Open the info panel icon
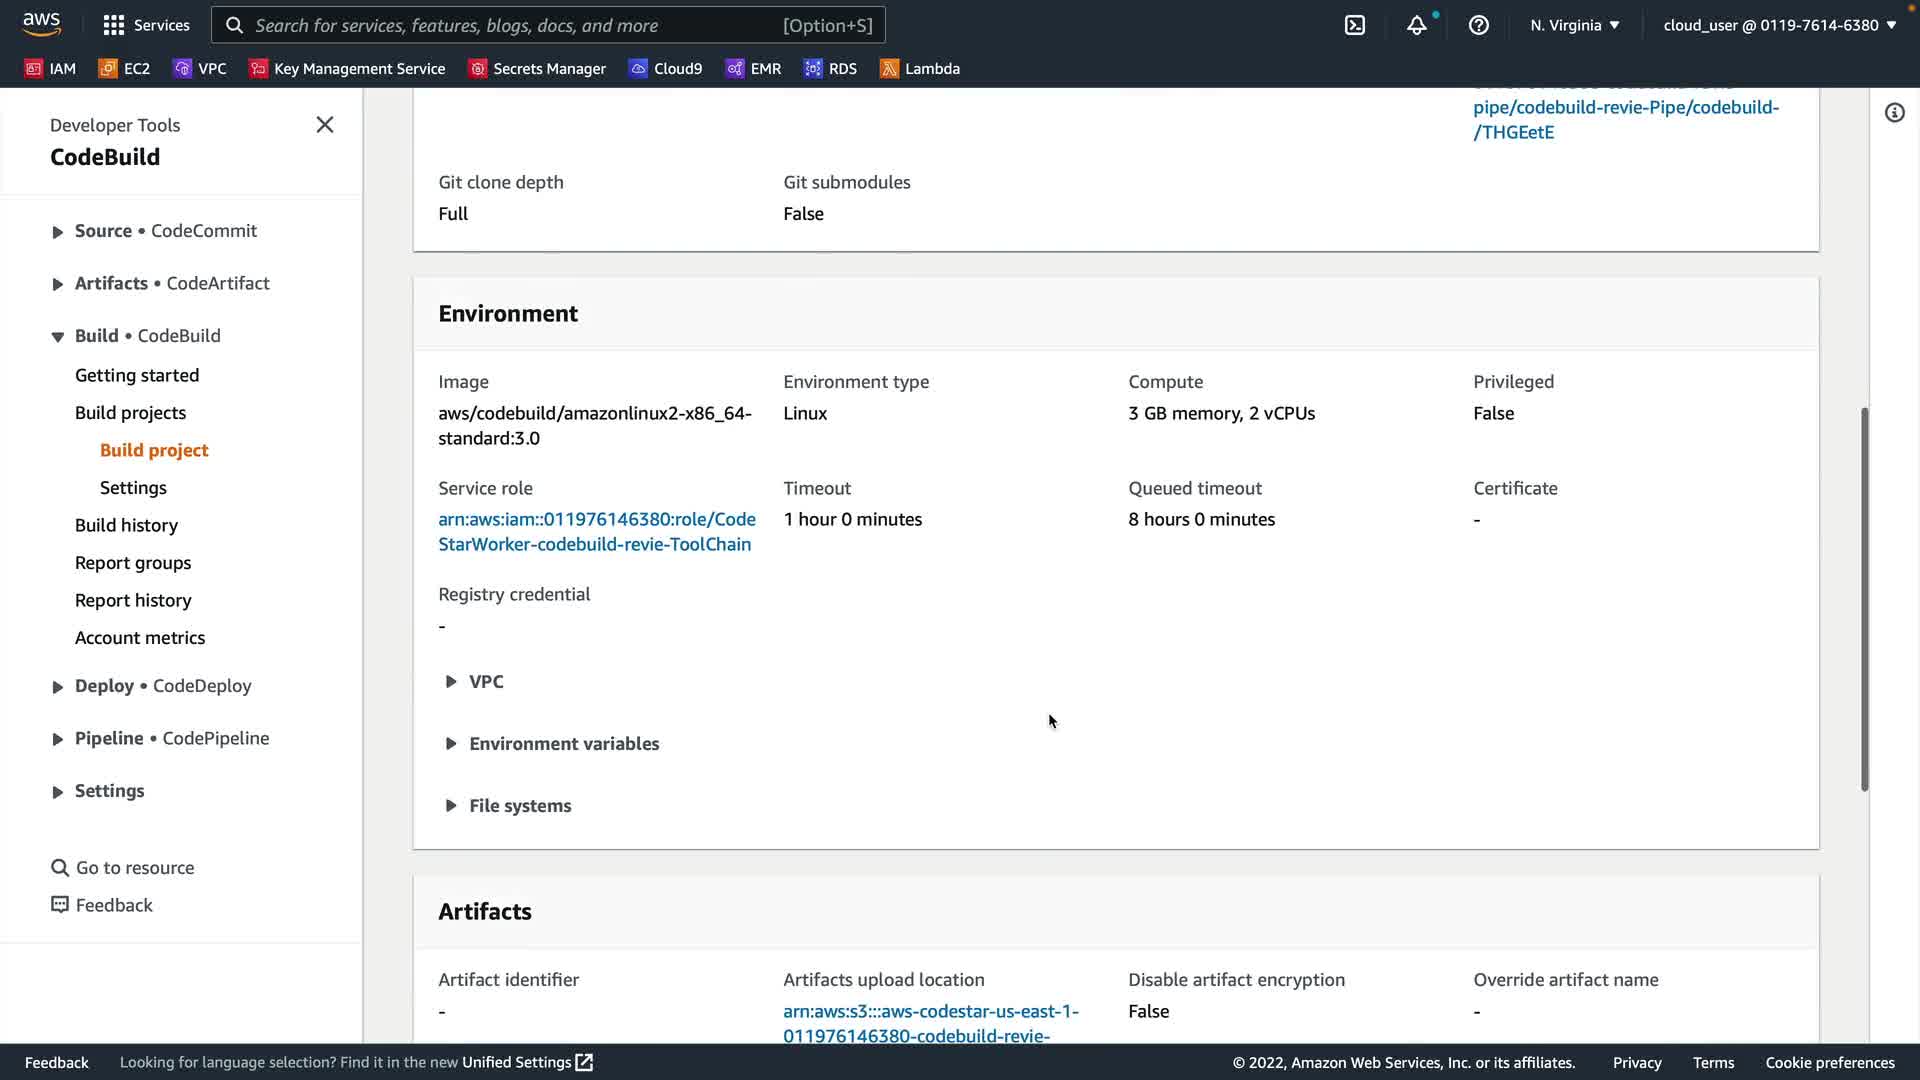 [x=1894, y=113]
